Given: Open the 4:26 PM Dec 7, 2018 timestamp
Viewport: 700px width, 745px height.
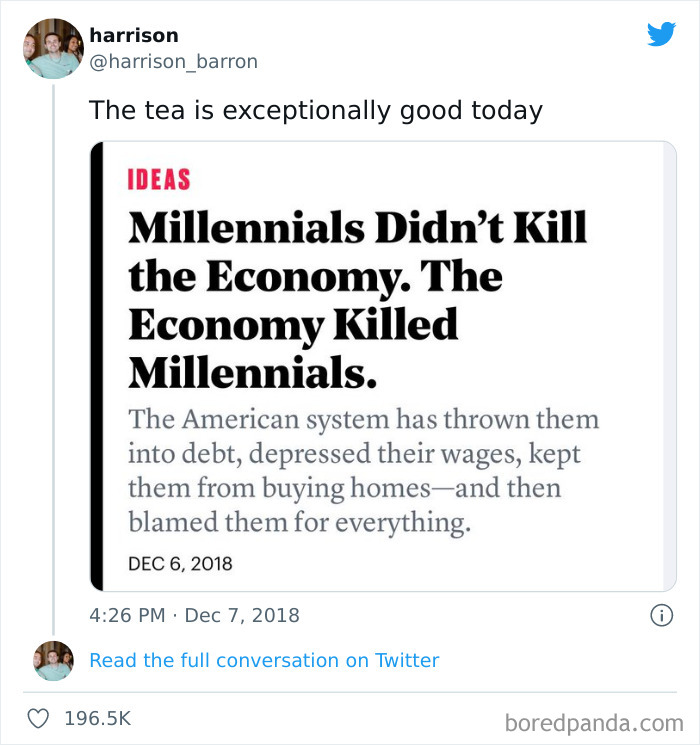Looking at the screenshot, I should 194,615.
